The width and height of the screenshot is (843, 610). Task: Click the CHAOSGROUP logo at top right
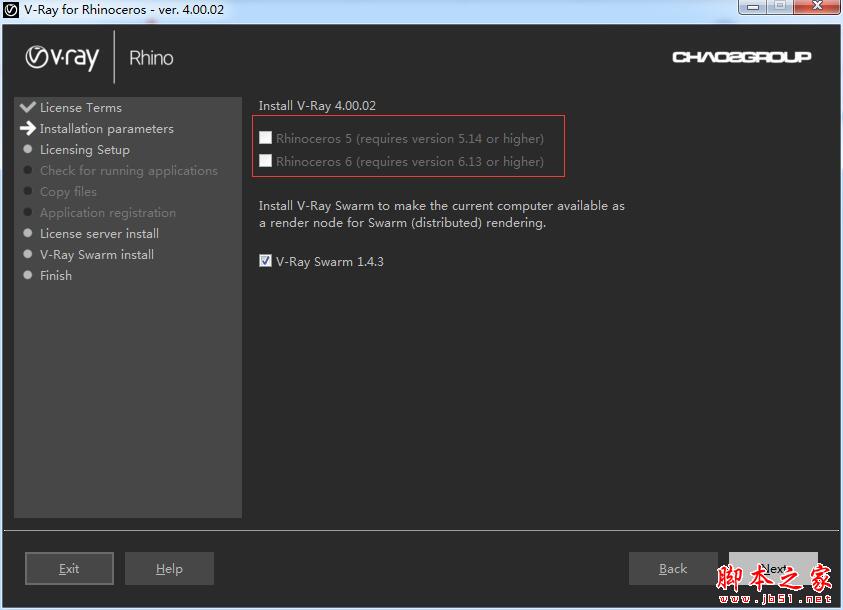[741, 57]
